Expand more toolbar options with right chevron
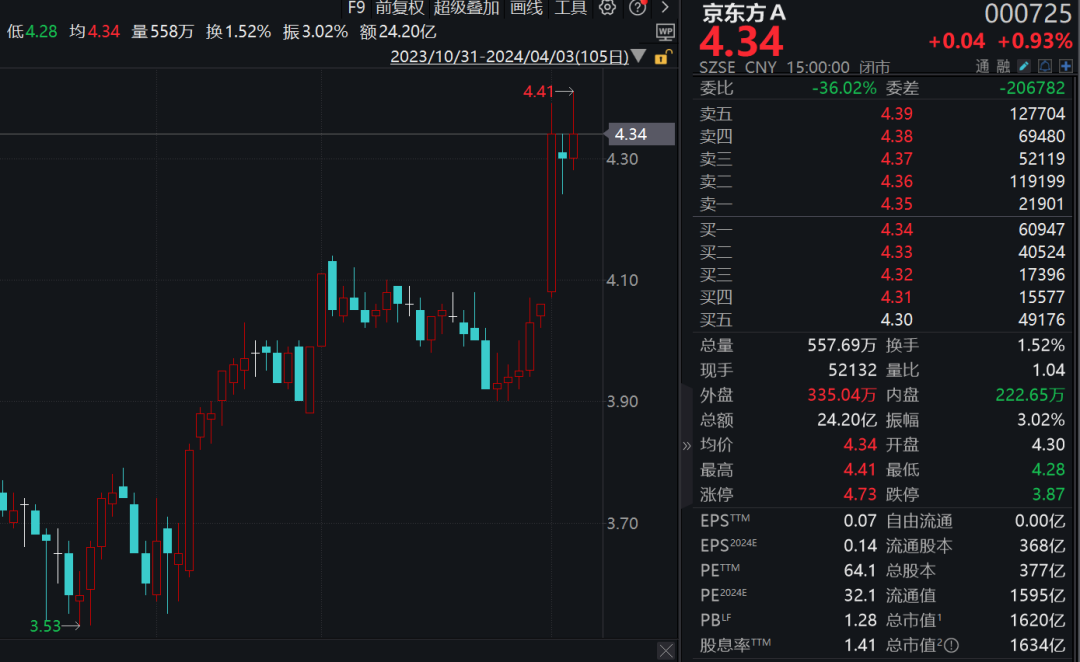Viewport: 1080px width, 662px height. (665, 8)
